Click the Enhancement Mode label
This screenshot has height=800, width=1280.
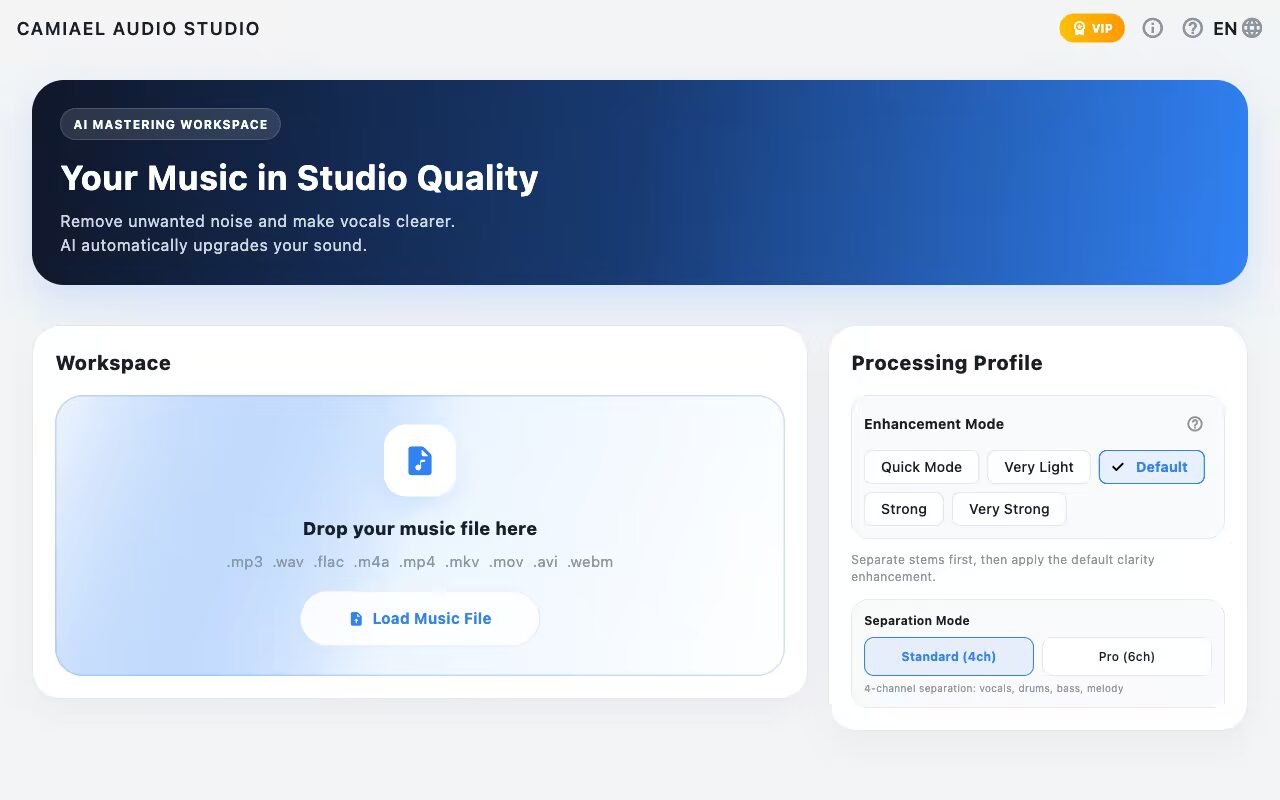tap(934, 424)
